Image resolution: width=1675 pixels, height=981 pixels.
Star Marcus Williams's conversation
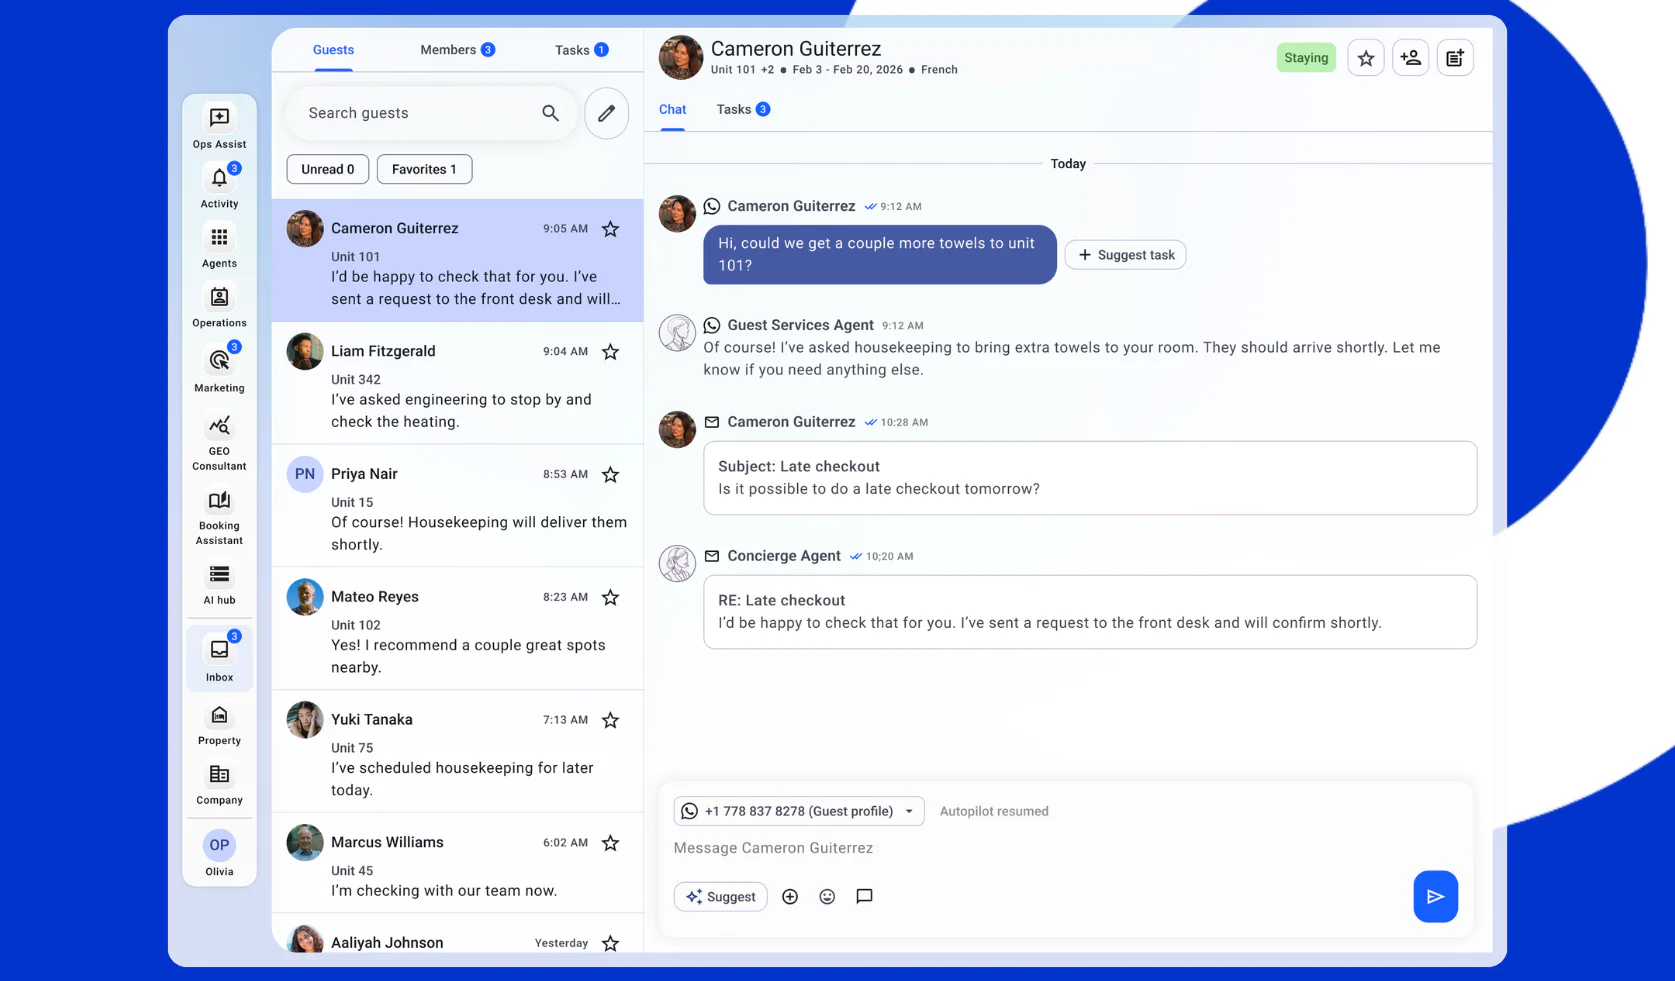tap(610, 844)
